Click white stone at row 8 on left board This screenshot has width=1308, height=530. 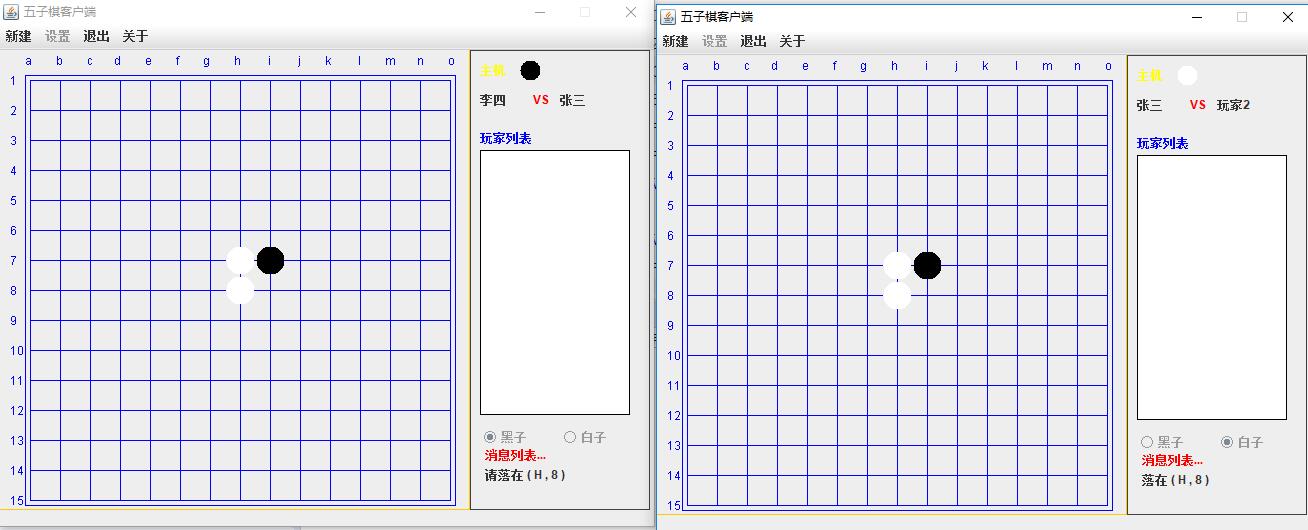[240, 290]
